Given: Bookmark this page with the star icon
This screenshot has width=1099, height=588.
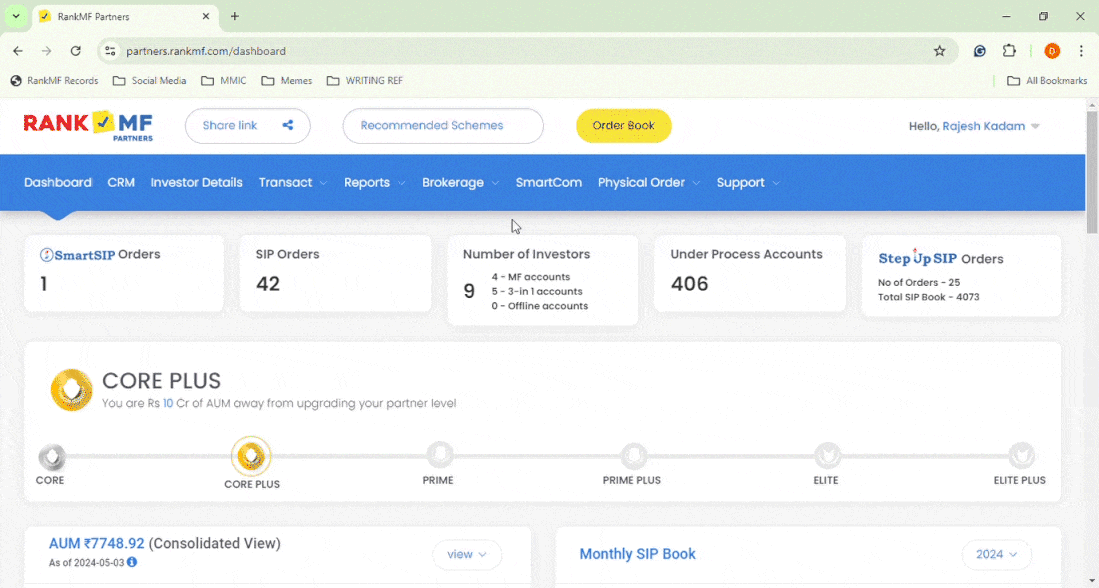Looking at the screenshot, I should point(939,51).
